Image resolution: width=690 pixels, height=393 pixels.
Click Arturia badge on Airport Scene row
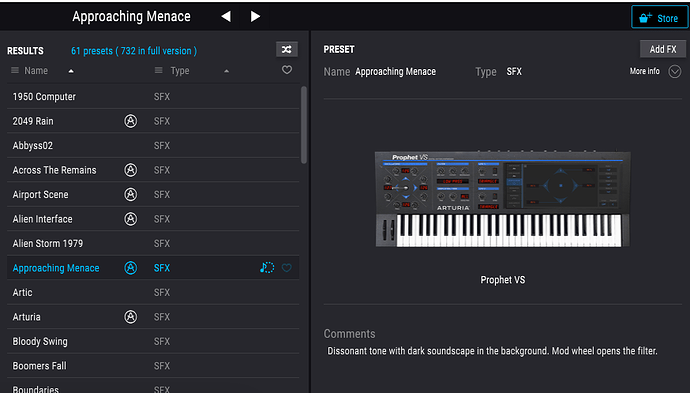click(130, 194)
